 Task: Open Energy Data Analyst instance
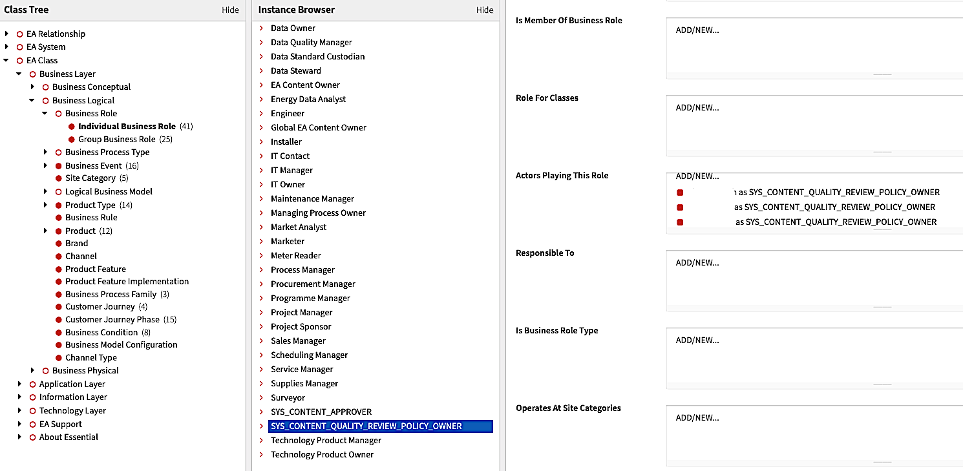pos(308,99)
